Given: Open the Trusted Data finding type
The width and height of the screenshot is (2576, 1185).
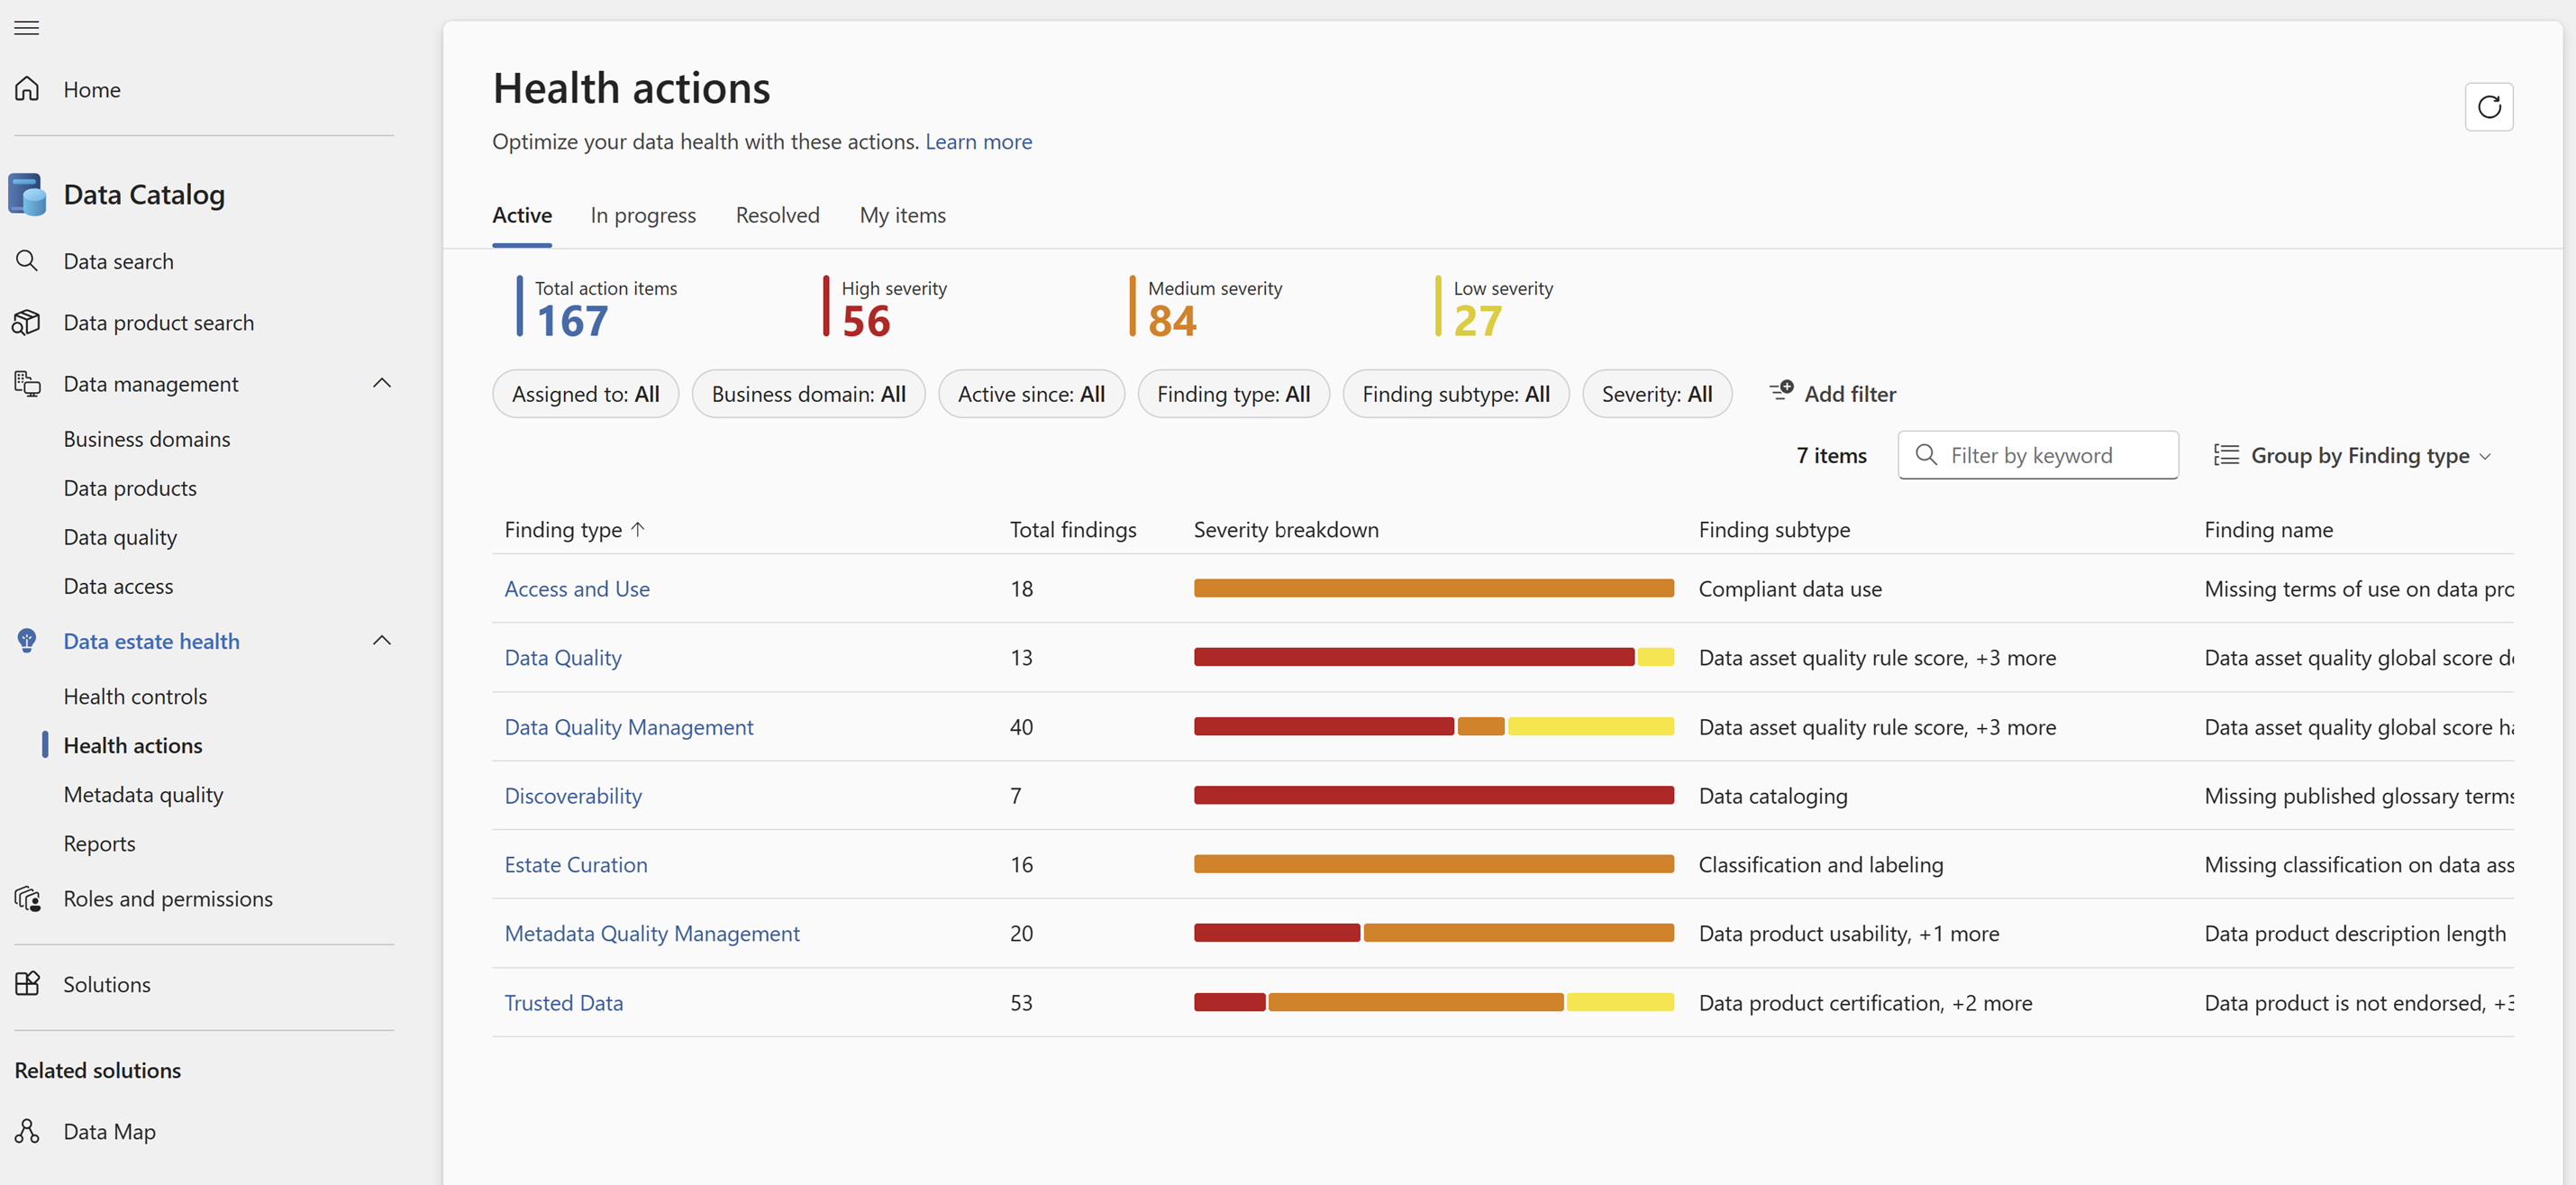Looking at the screenshot, I should (x=563, y=1002).
